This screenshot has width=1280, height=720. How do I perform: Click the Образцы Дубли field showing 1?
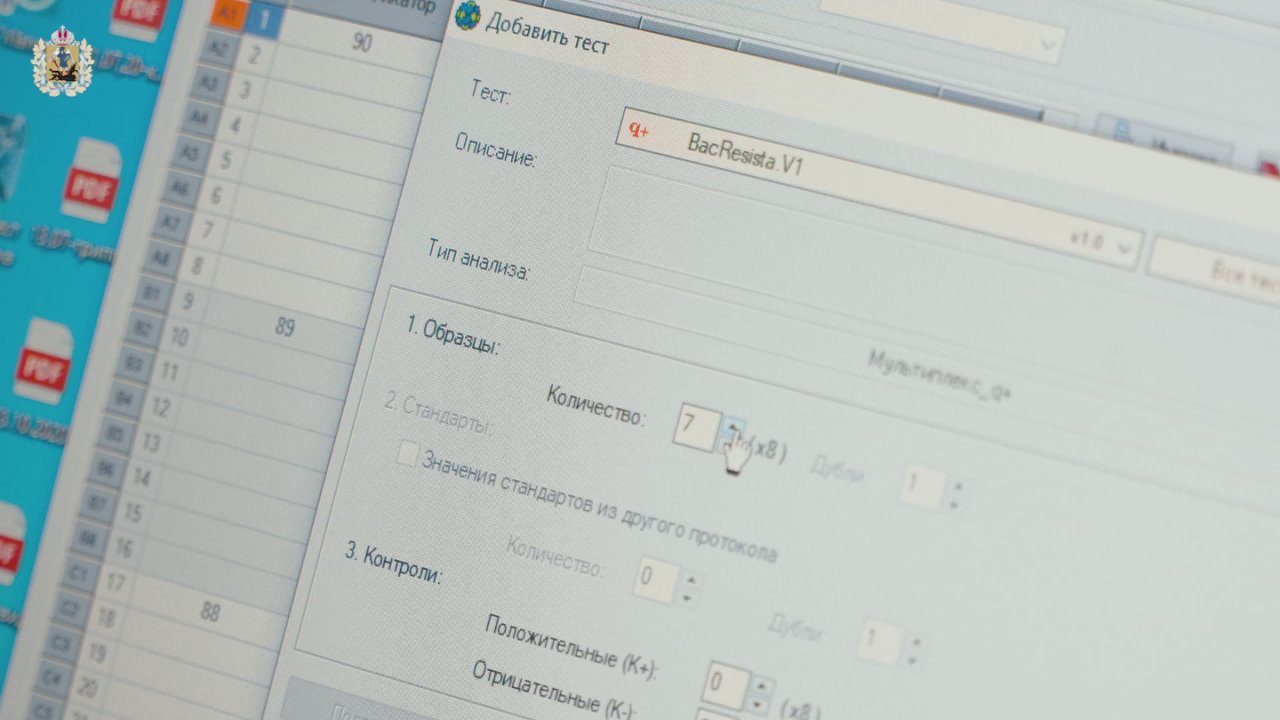(922, 488)
